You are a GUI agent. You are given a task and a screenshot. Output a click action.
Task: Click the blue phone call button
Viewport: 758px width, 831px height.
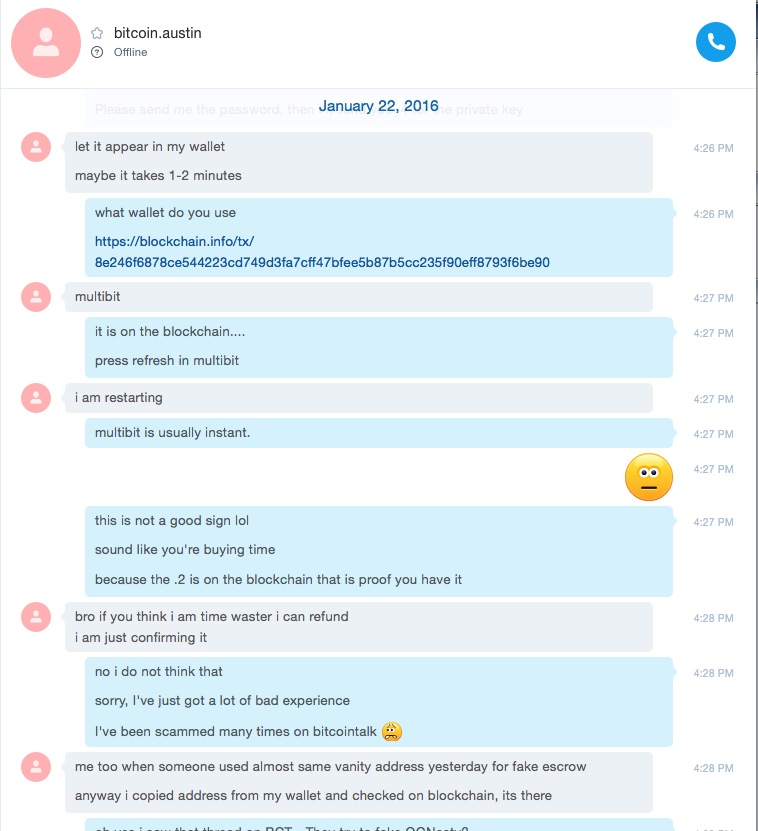(x=716, y=42)
